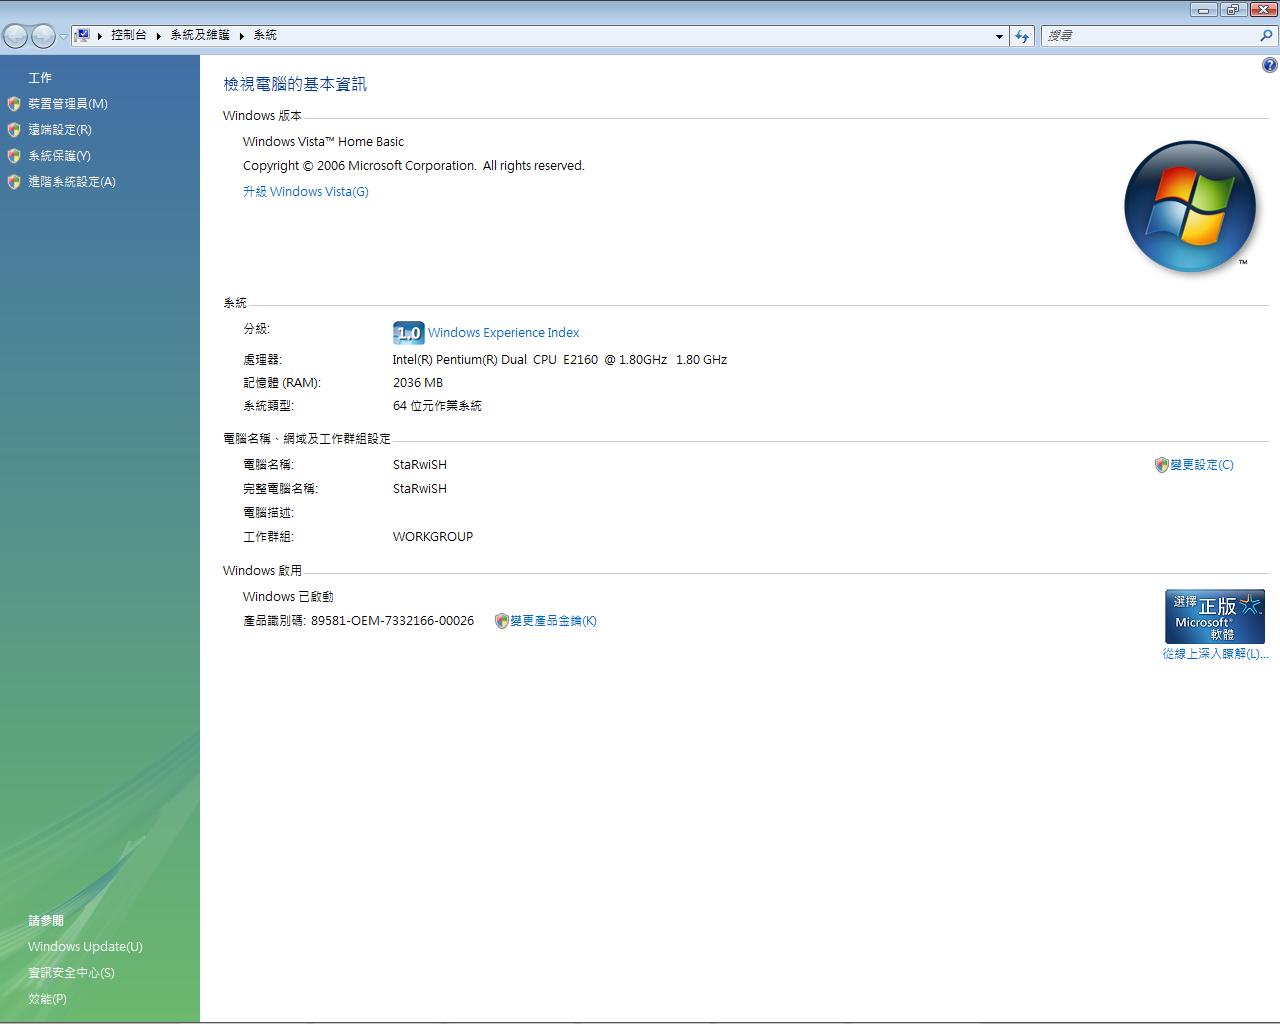The height and width of the screenshot is (1024, 1280).
Task: Click the refresh button beside address bar
Action: coord(1021,36)
